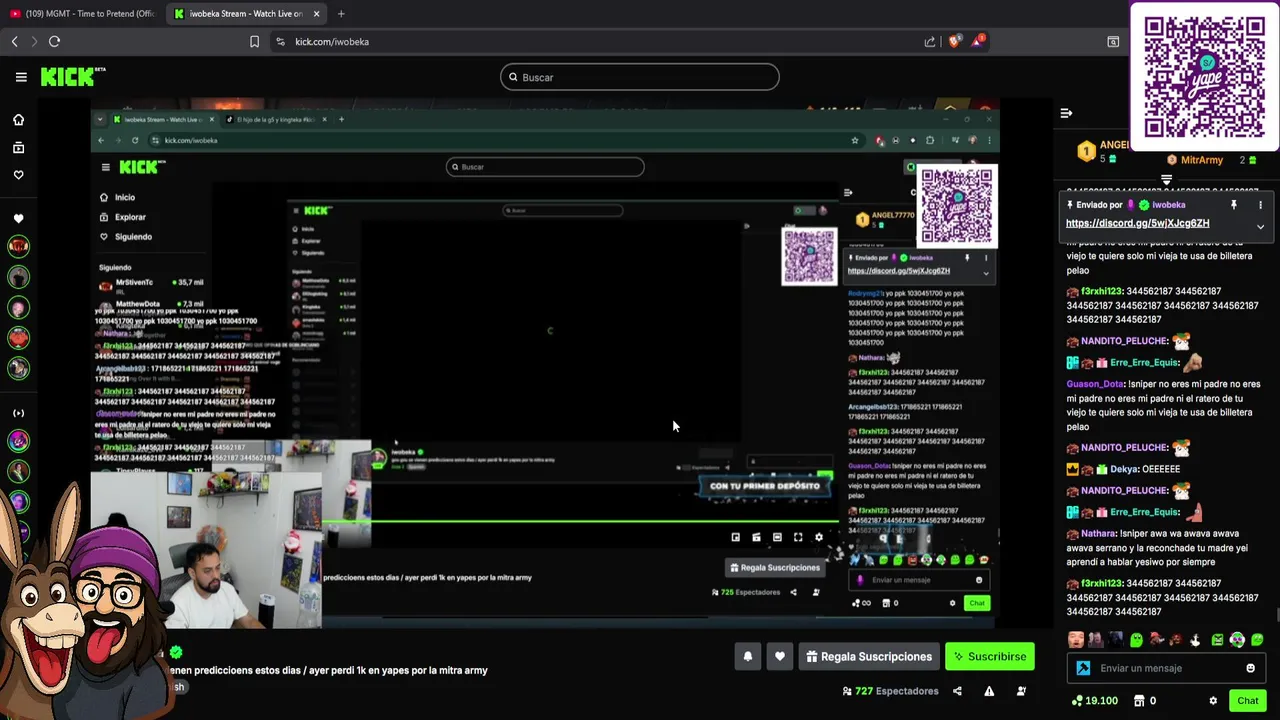The image size is (1280, 720).
Task: Open emoji picker in chat input
Action: click(x=1250, y=668)
